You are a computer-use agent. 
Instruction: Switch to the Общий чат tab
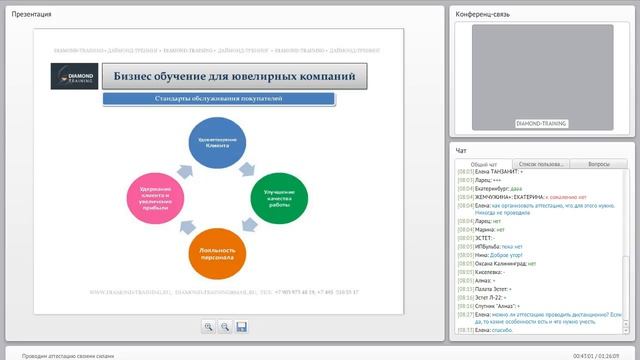coord(484,164)
